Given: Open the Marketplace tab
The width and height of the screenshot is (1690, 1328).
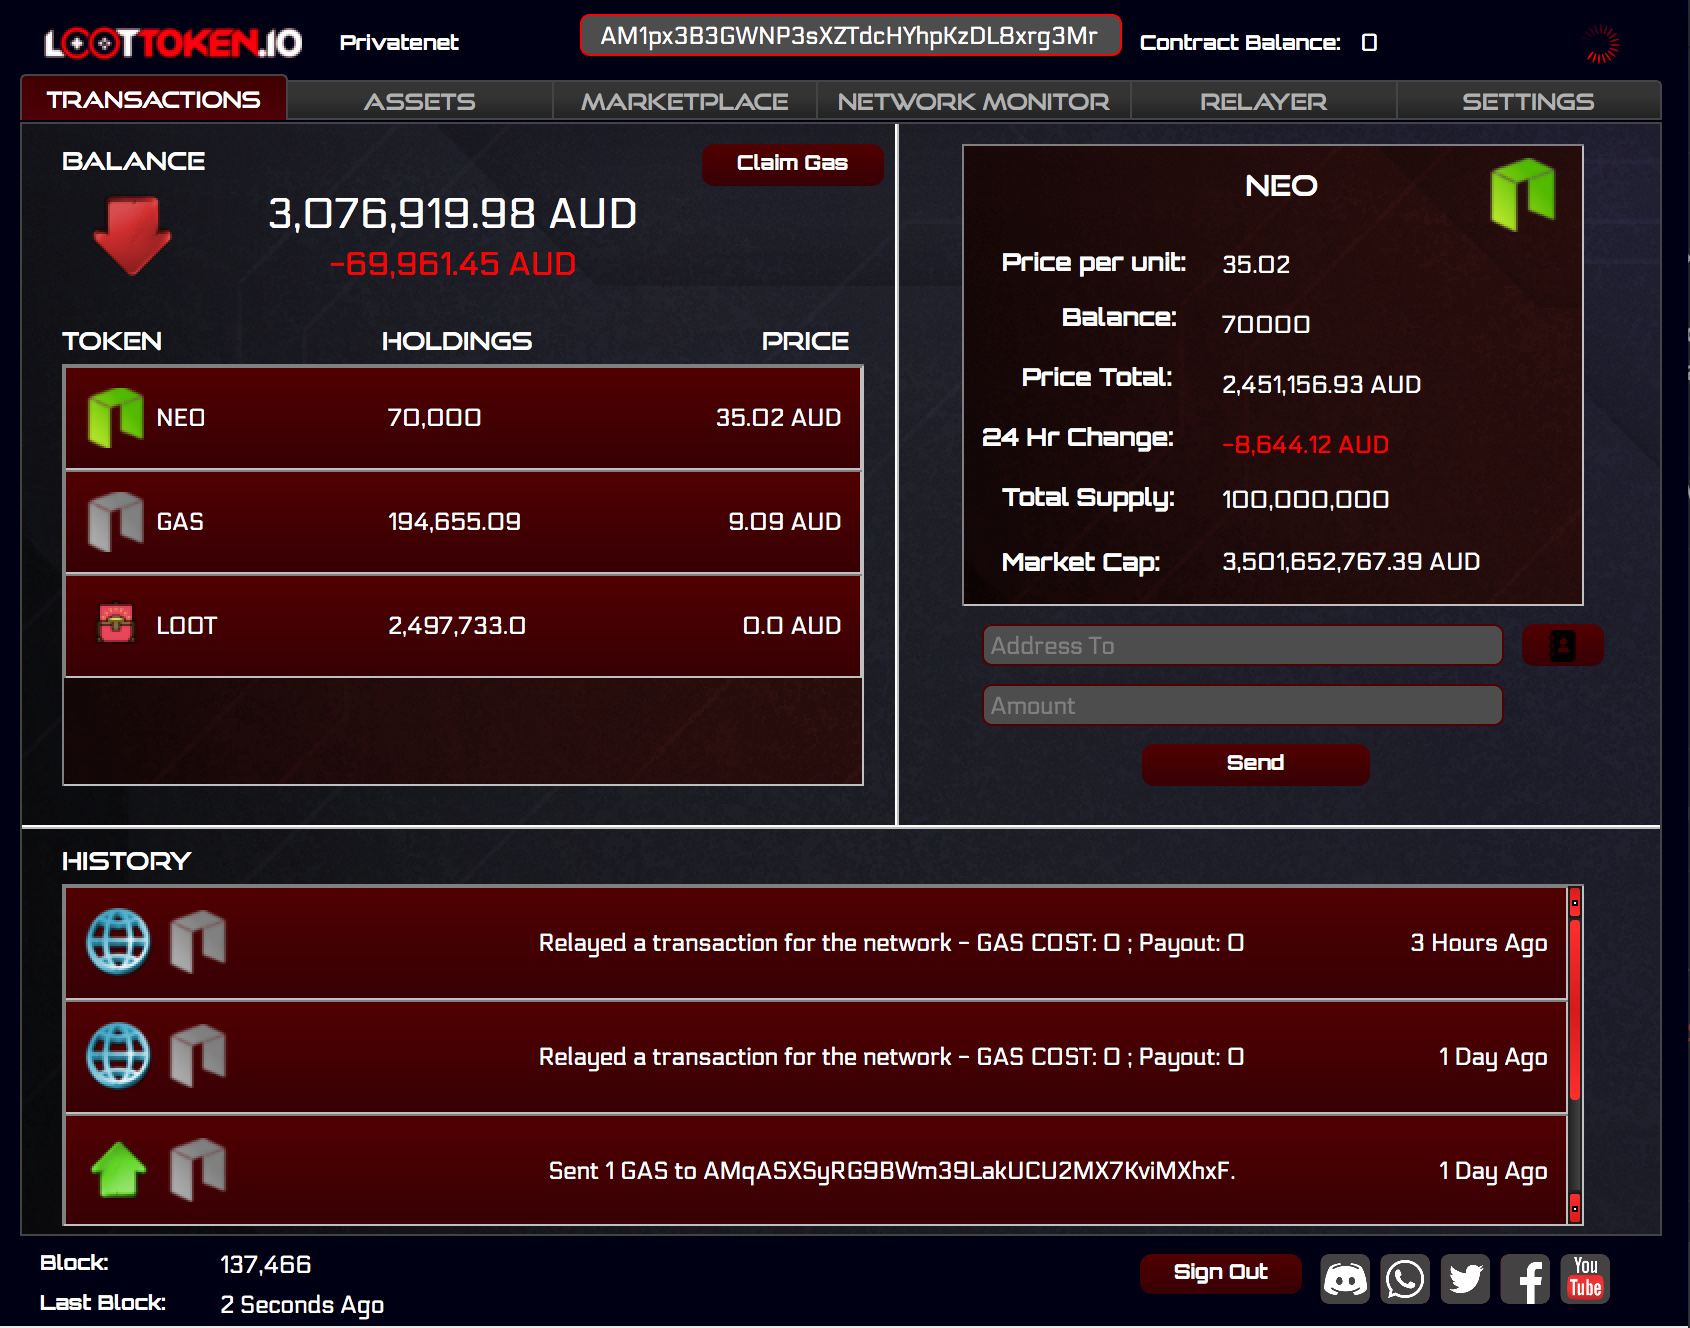Looking at the screenshot, I should pyautogui.click(x=685, y=101).
